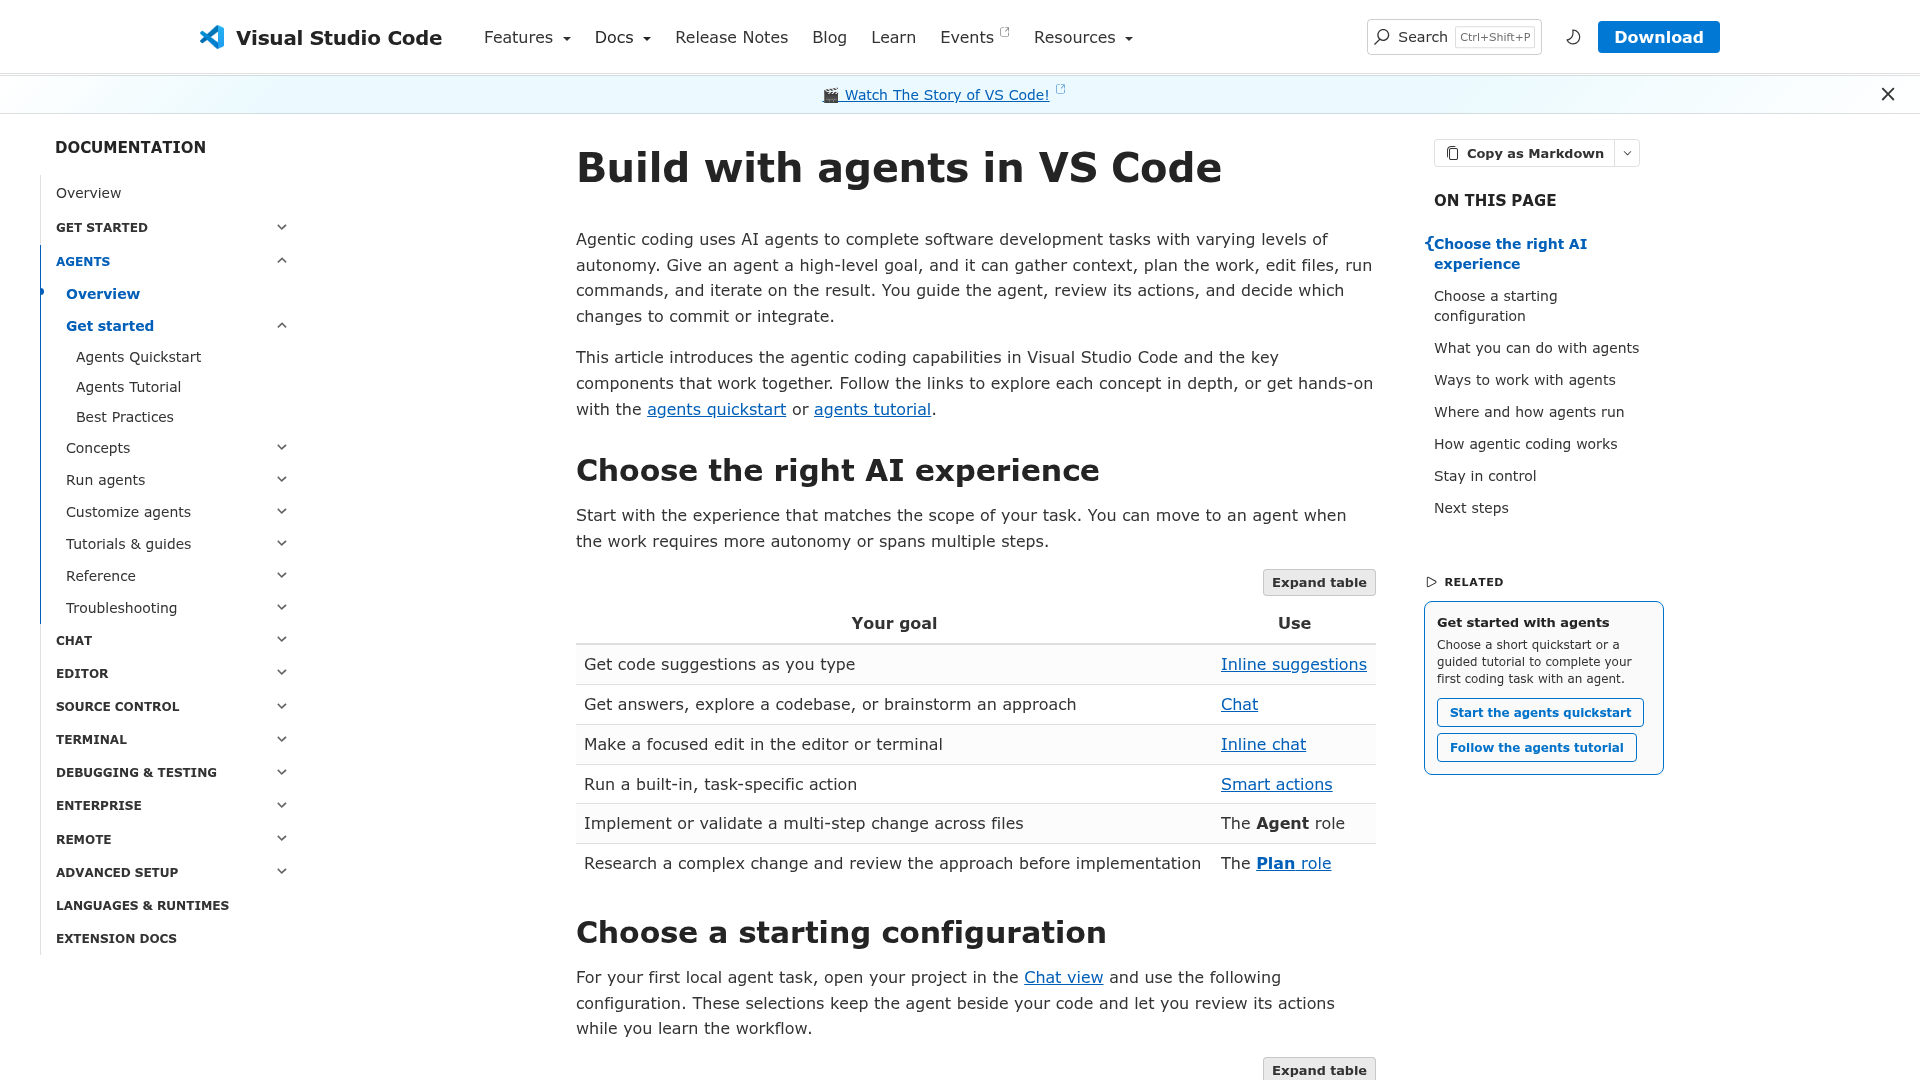The height and width of the screenshot is (1080, 1920).
Task: Open the Features dropdown menu
Action: tap(527, 37)
